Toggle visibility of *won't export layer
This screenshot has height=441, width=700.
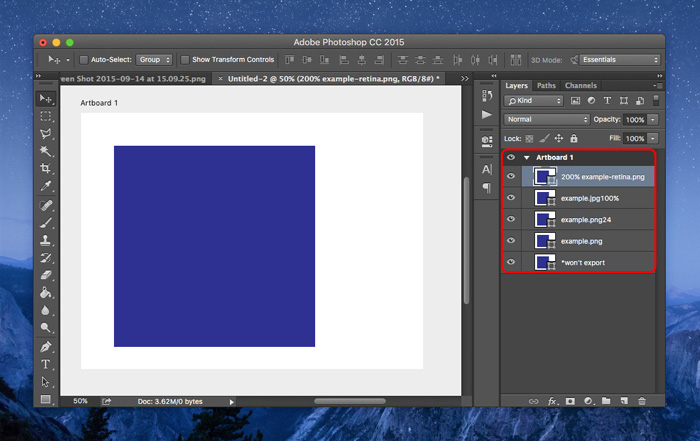coord(511,262)
